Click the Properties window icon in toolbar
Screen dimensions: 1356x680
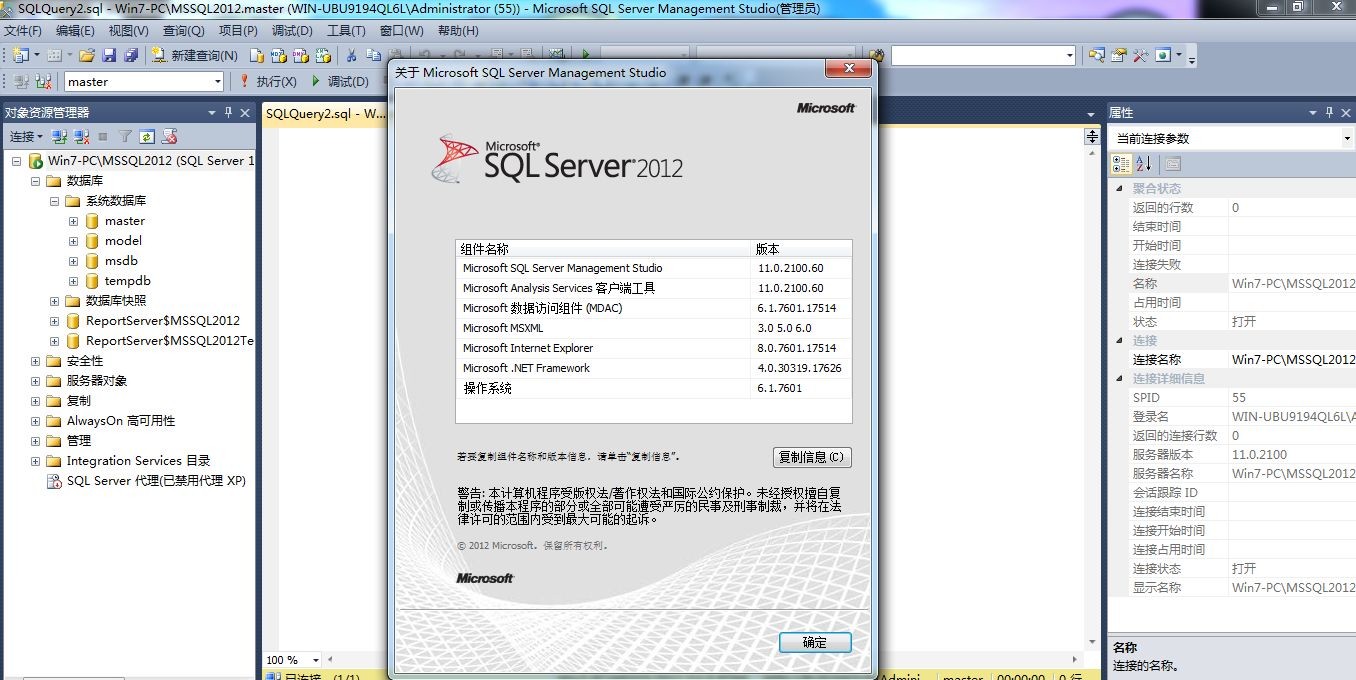click(x=1119, y=55)
